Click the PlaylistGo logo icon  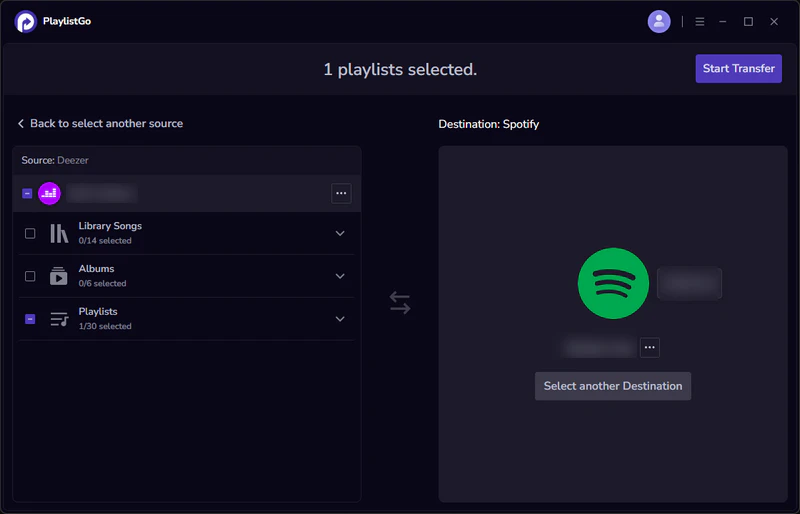pos(26,21)
